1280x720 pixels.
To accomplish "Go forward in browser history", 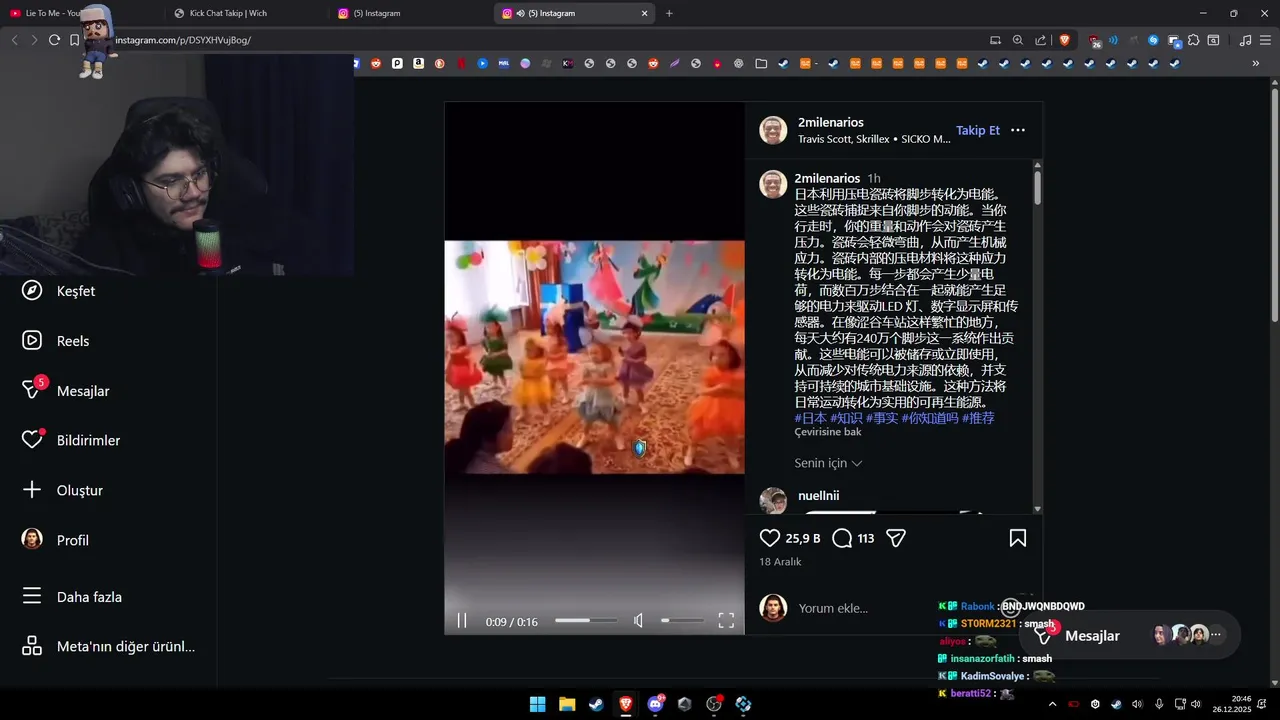I will (34, 40).
